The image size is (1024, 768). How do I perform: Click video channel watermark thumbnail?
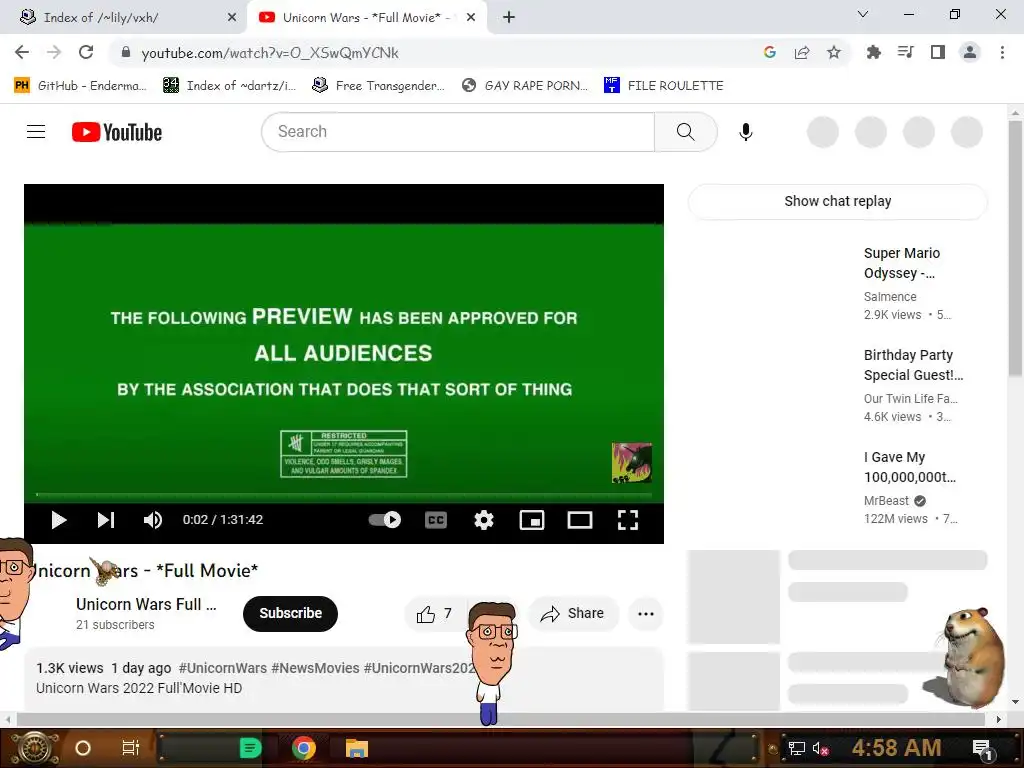pos(632,462)
